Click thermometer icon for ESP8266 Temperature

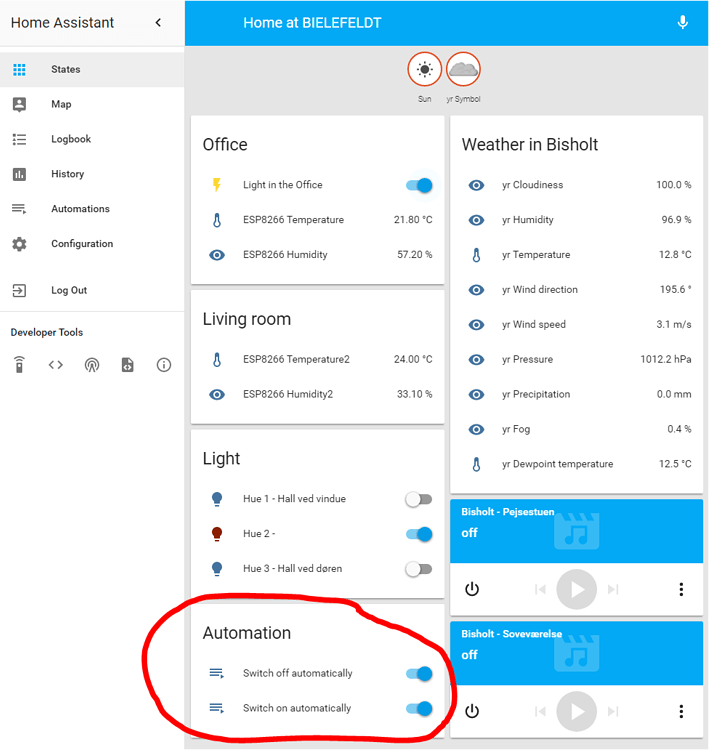click(x=217, y=220)
